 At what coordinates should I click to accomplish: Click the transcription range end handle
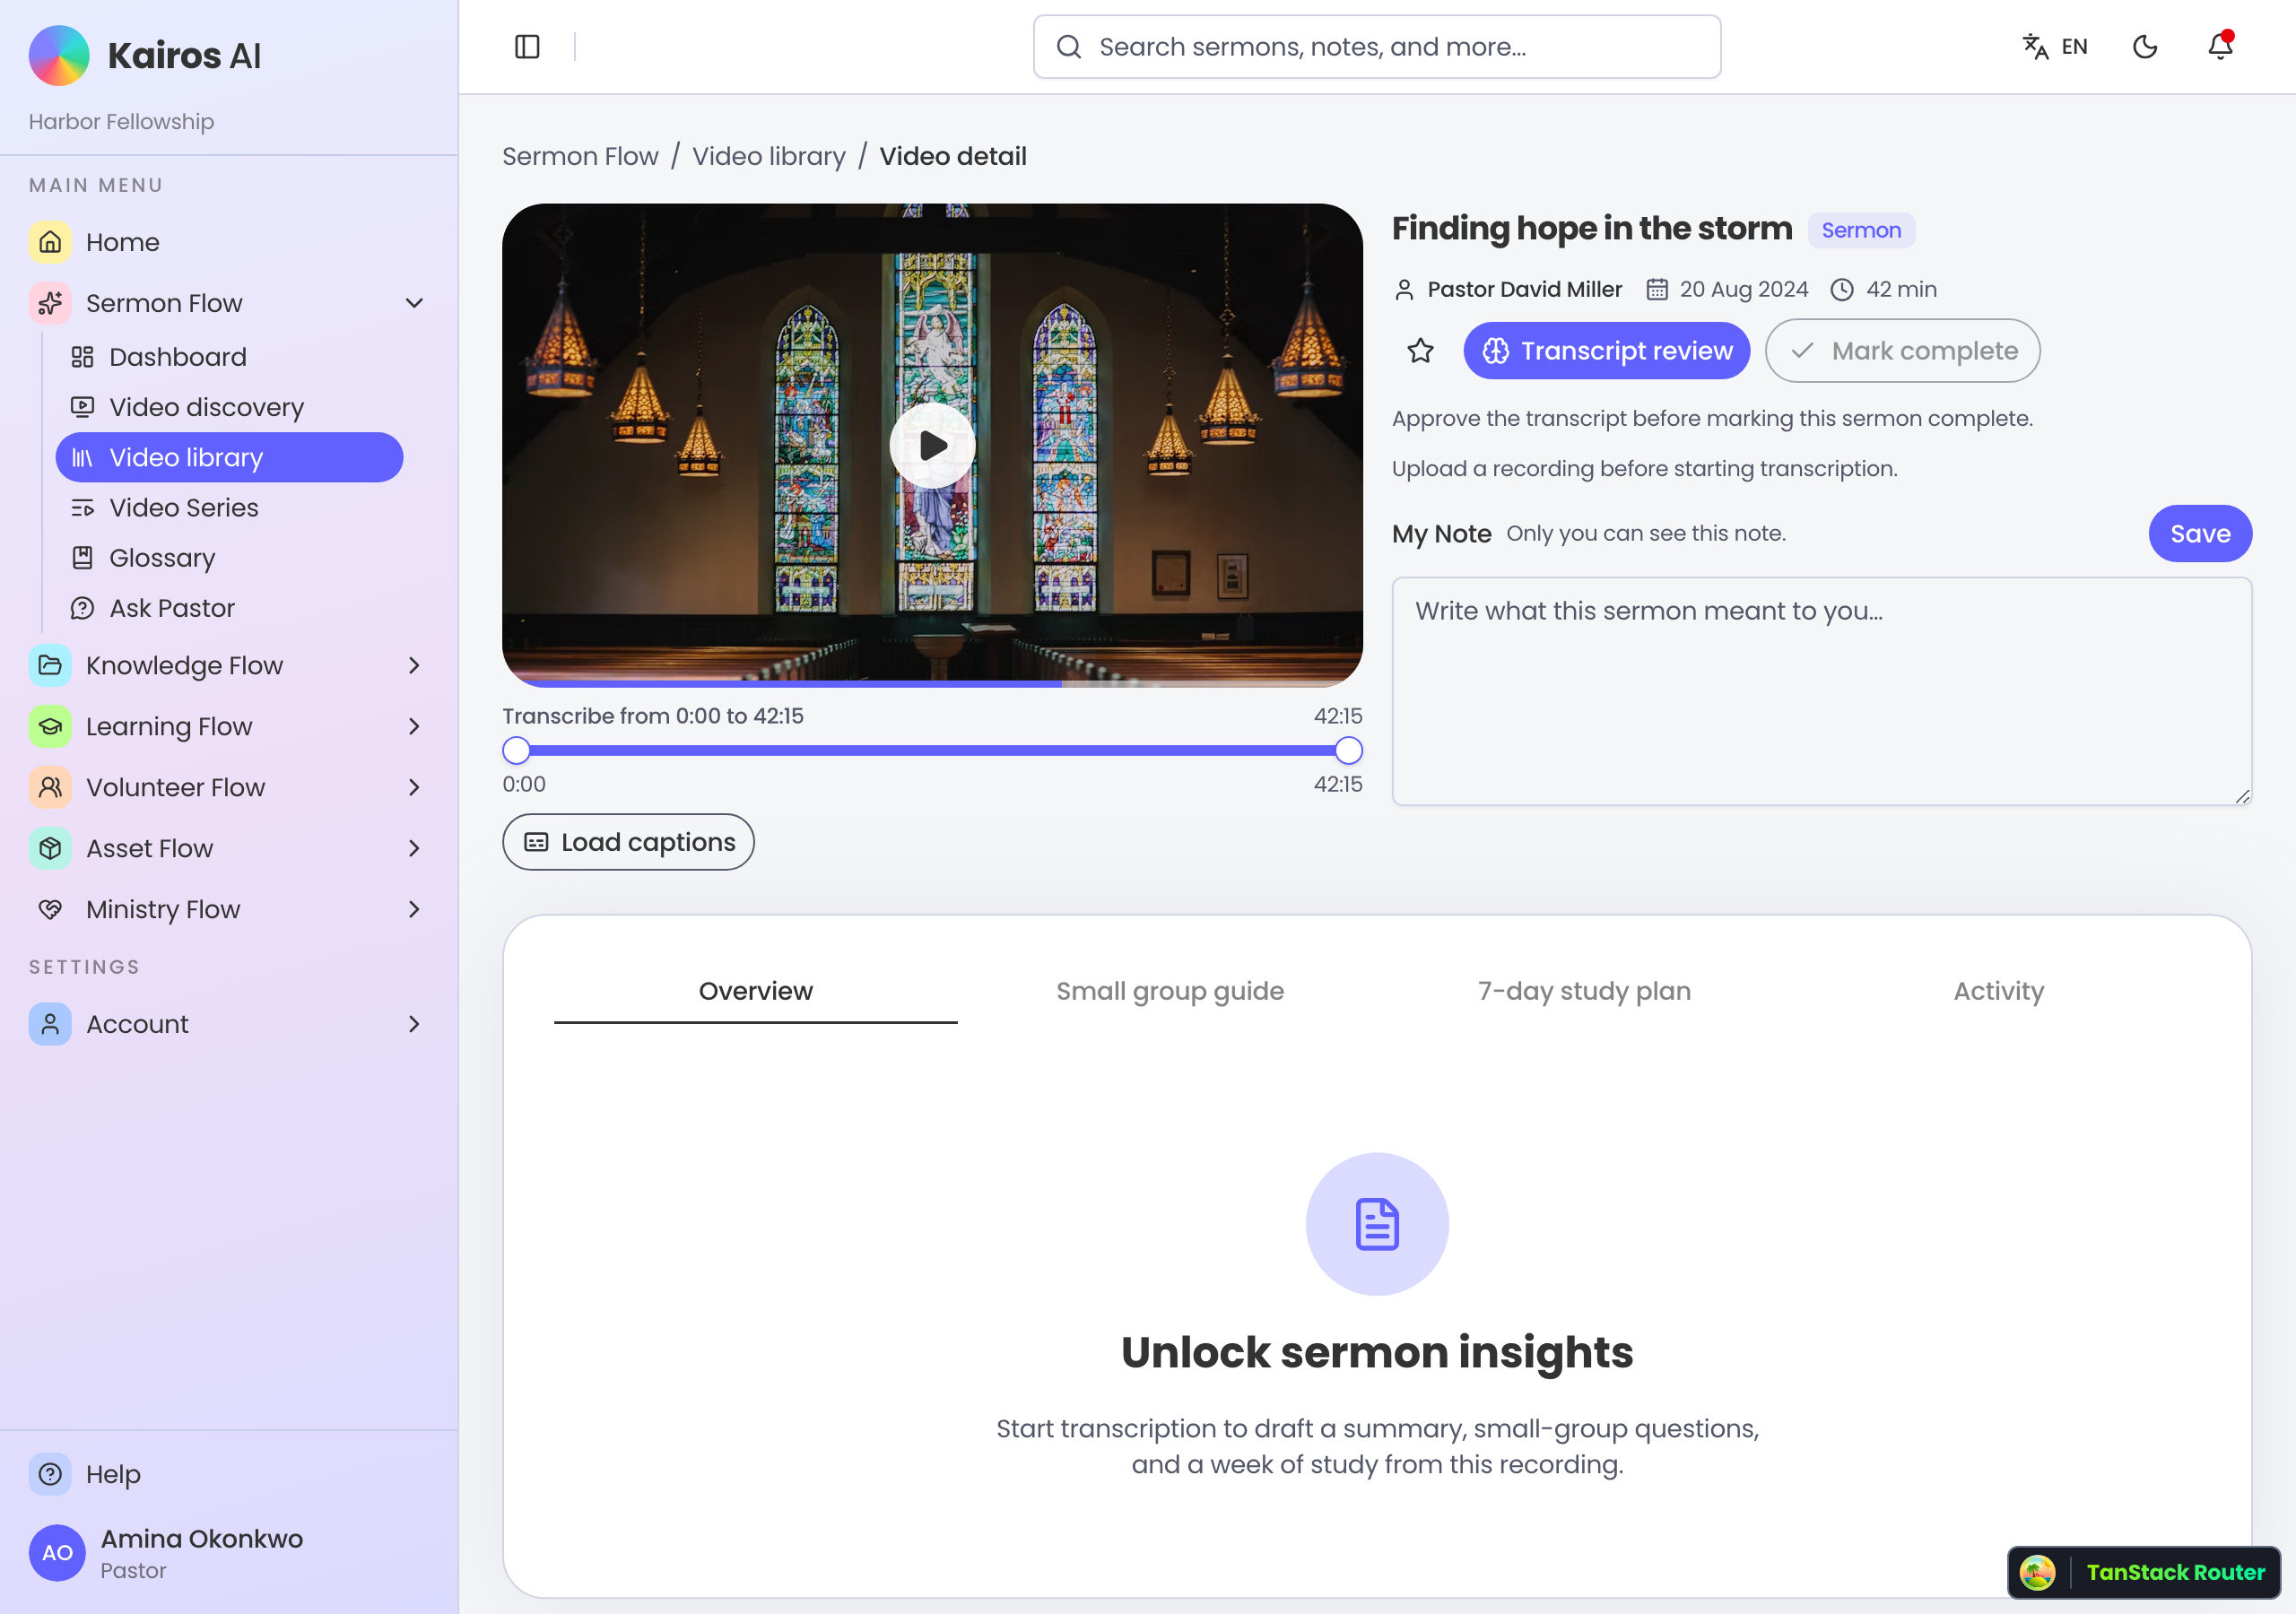tap(1348, 750)
